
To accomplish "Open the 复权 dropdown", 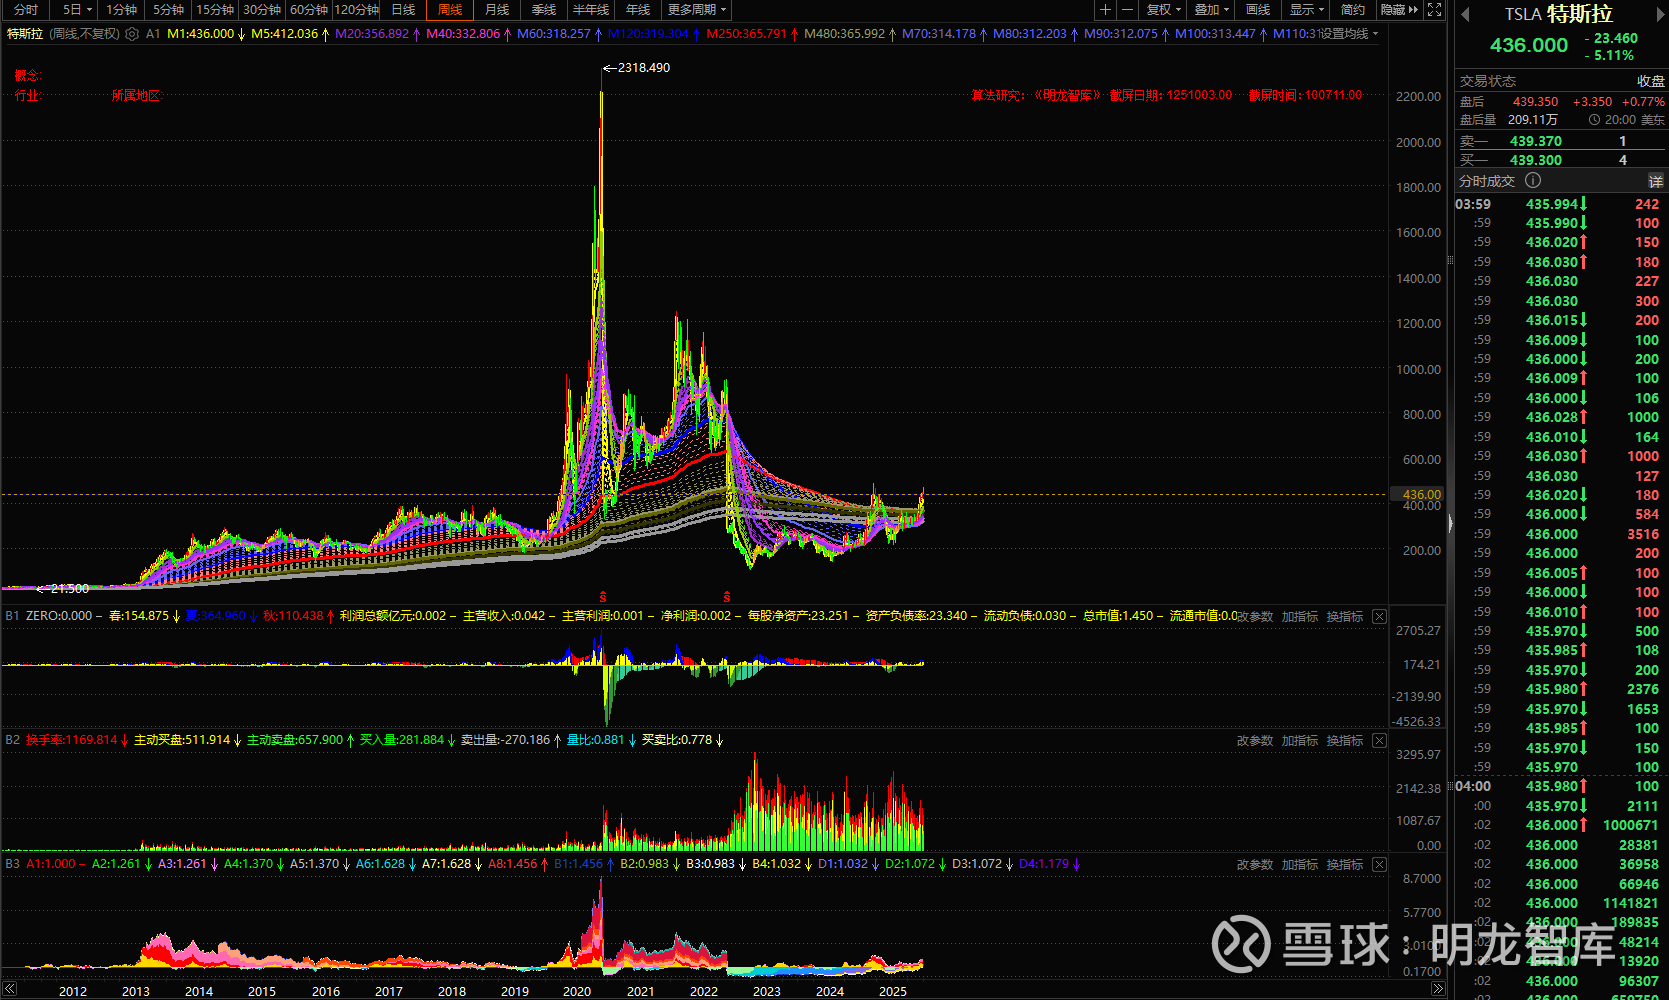I will tap(1163, 10).
